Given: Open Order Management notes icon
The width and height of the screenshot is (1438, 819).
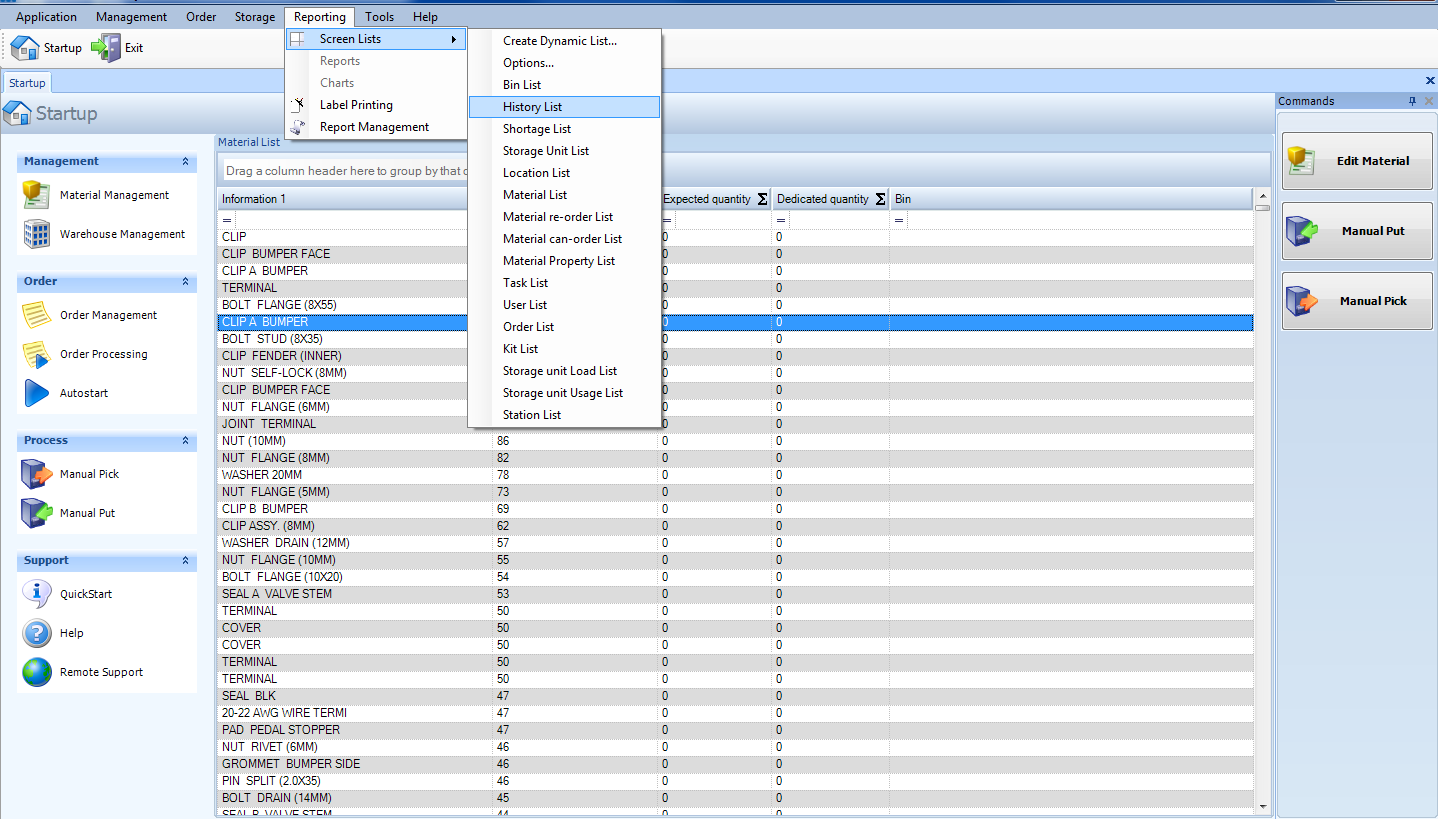Looking at the screenshot, I should click(37, 315).
